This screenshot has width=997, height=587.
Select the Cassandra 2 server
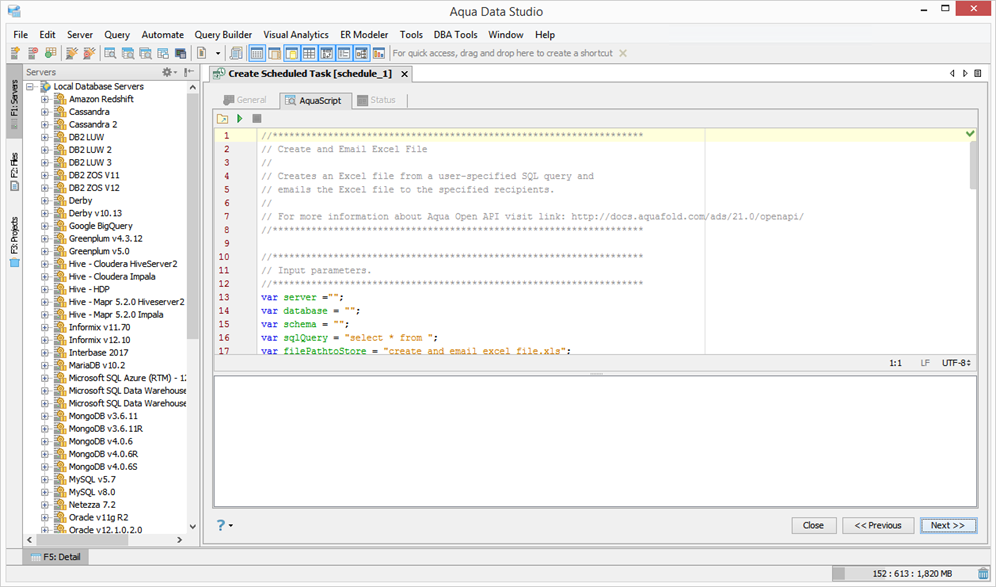click(93, 125)
